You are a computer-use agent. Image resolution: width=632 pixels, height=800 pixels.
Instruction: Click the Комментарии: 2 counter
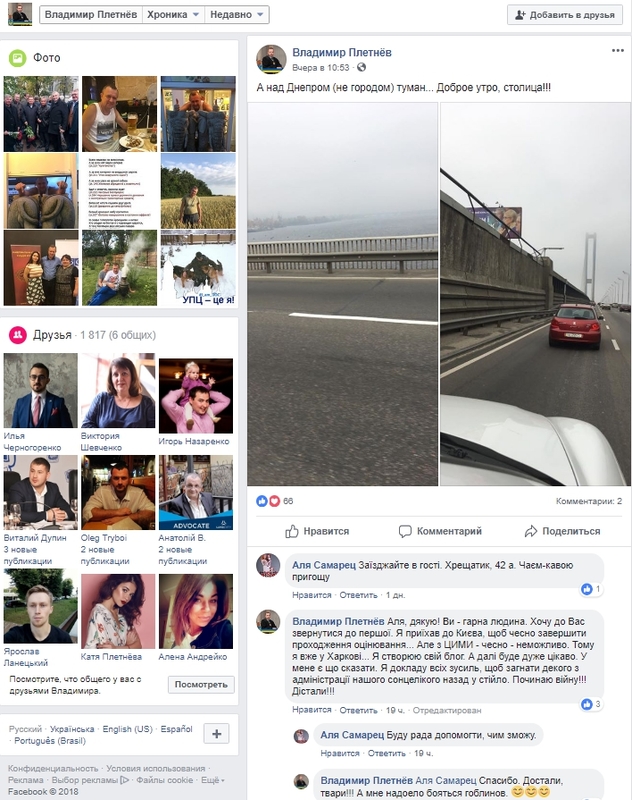(x=589, y=501)
